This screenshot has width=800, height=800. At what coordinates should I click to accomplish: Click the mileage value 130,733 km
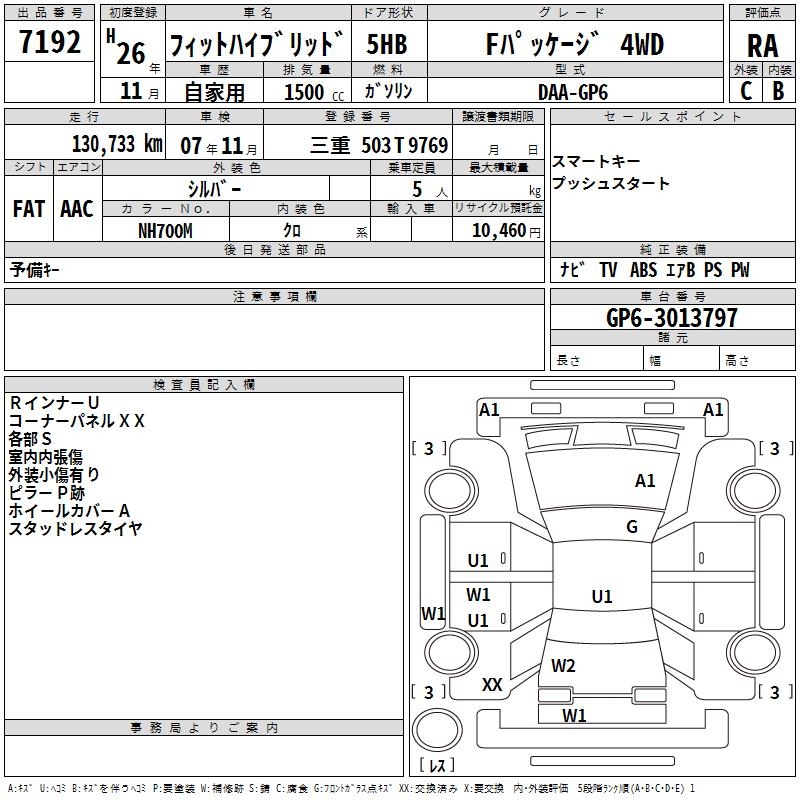tap(117, 144)
